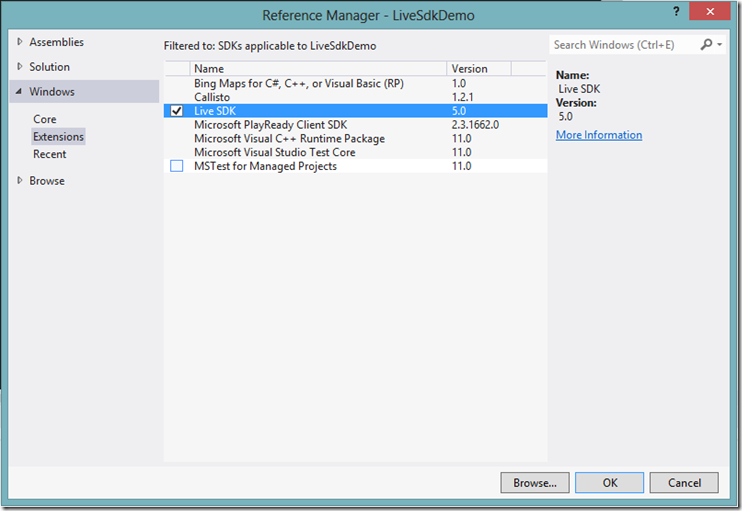Open the Recent subcategory

pyautogui.click(x=49, y=154)
